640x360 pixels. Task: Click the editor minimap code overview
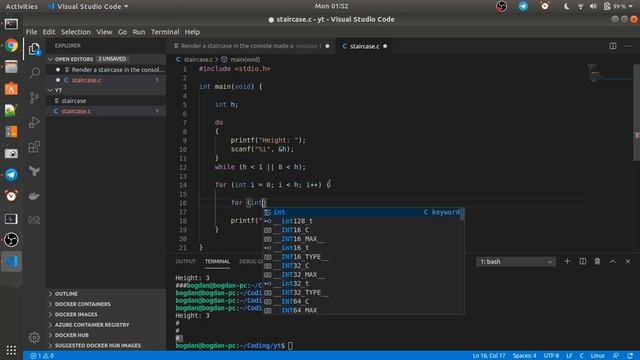608,73
